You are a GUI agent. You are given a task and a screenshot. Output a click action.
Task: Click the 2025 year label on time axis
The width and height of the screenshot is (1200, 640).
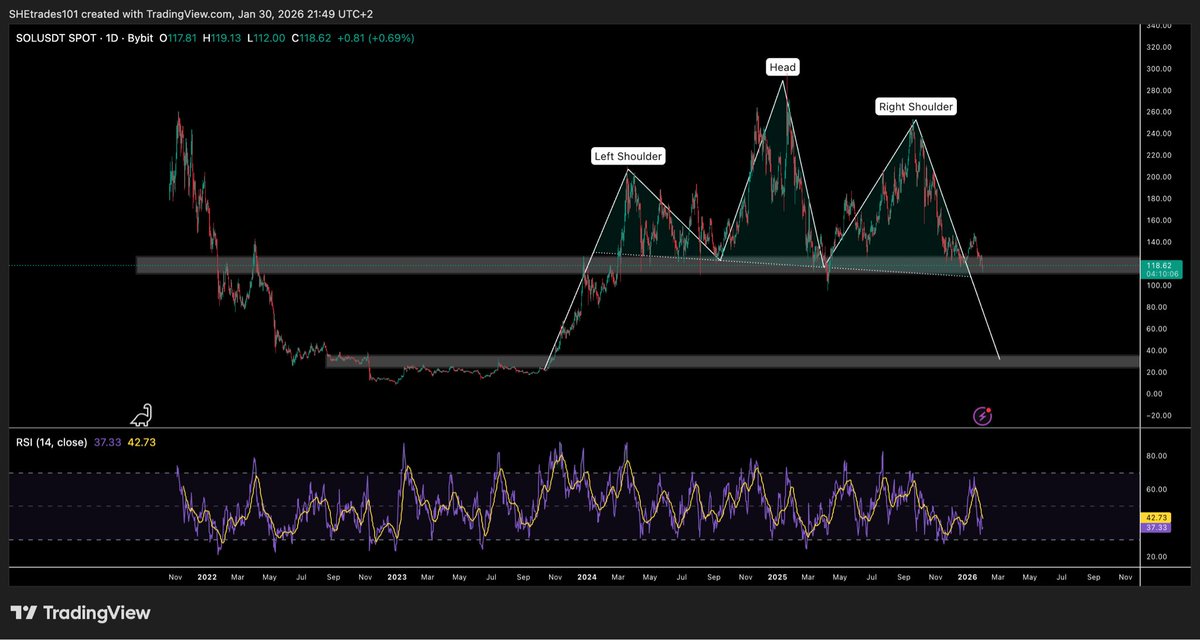(777, 577)
